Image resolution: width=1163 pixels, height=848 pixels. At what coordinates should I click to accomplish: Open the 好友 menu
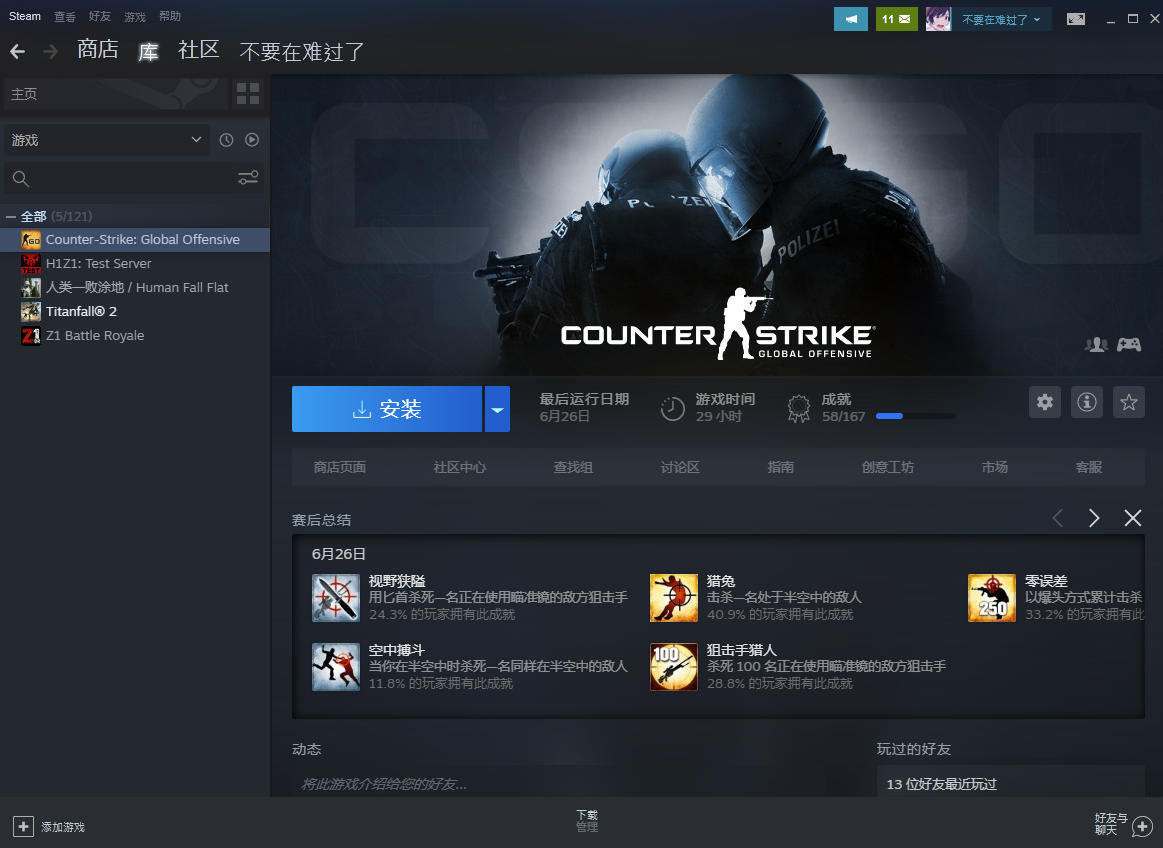tap(99, 16)
